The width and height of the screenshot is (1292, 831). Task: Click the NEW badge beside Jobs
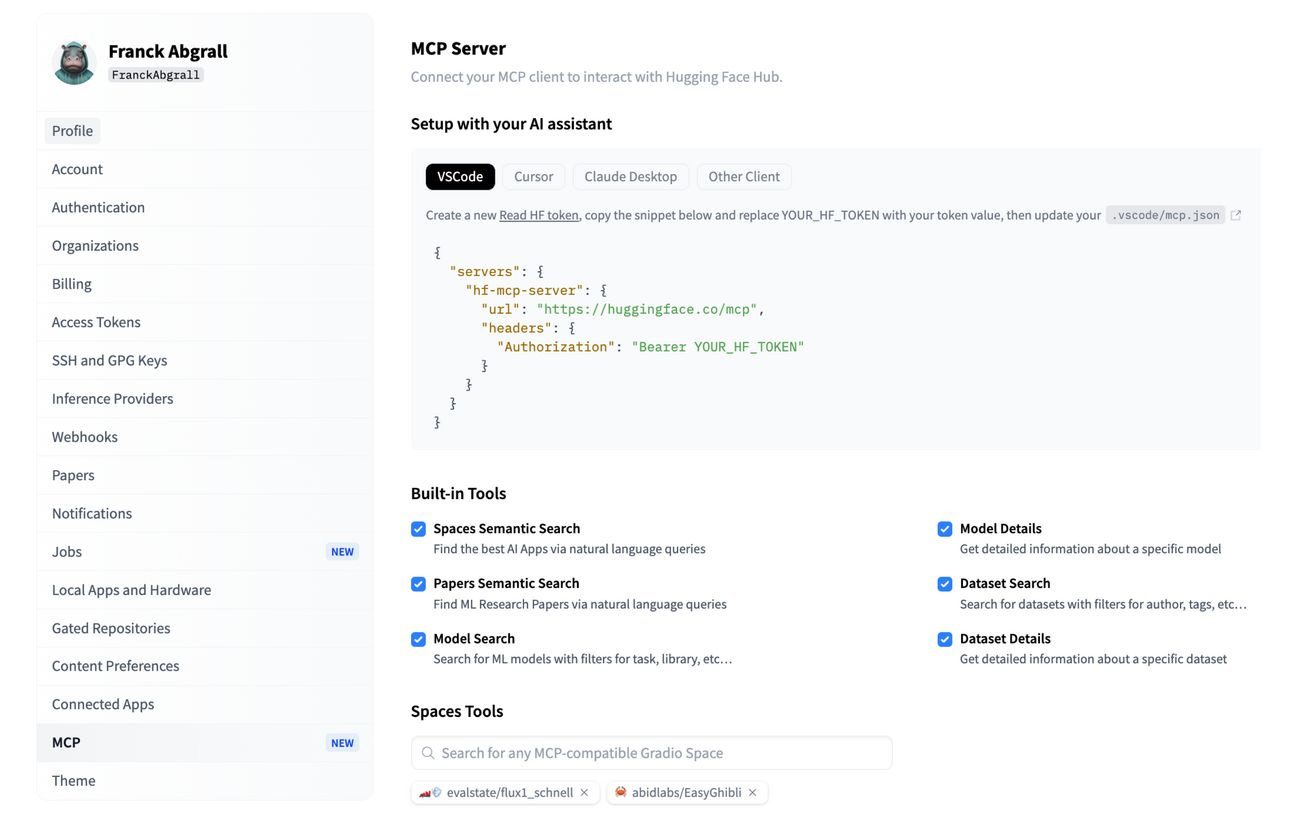342,552
